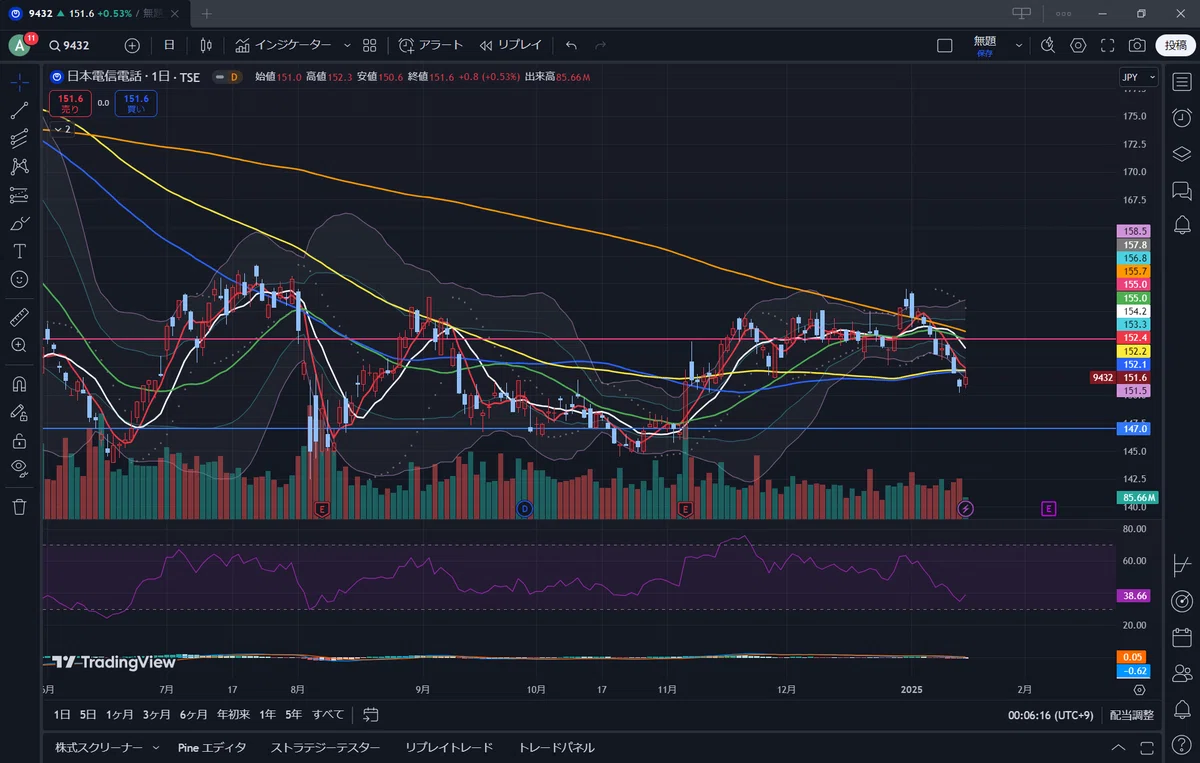Start bar Replay mode
The height and width of the screenshot is (763, 1200).
point(510,45)
